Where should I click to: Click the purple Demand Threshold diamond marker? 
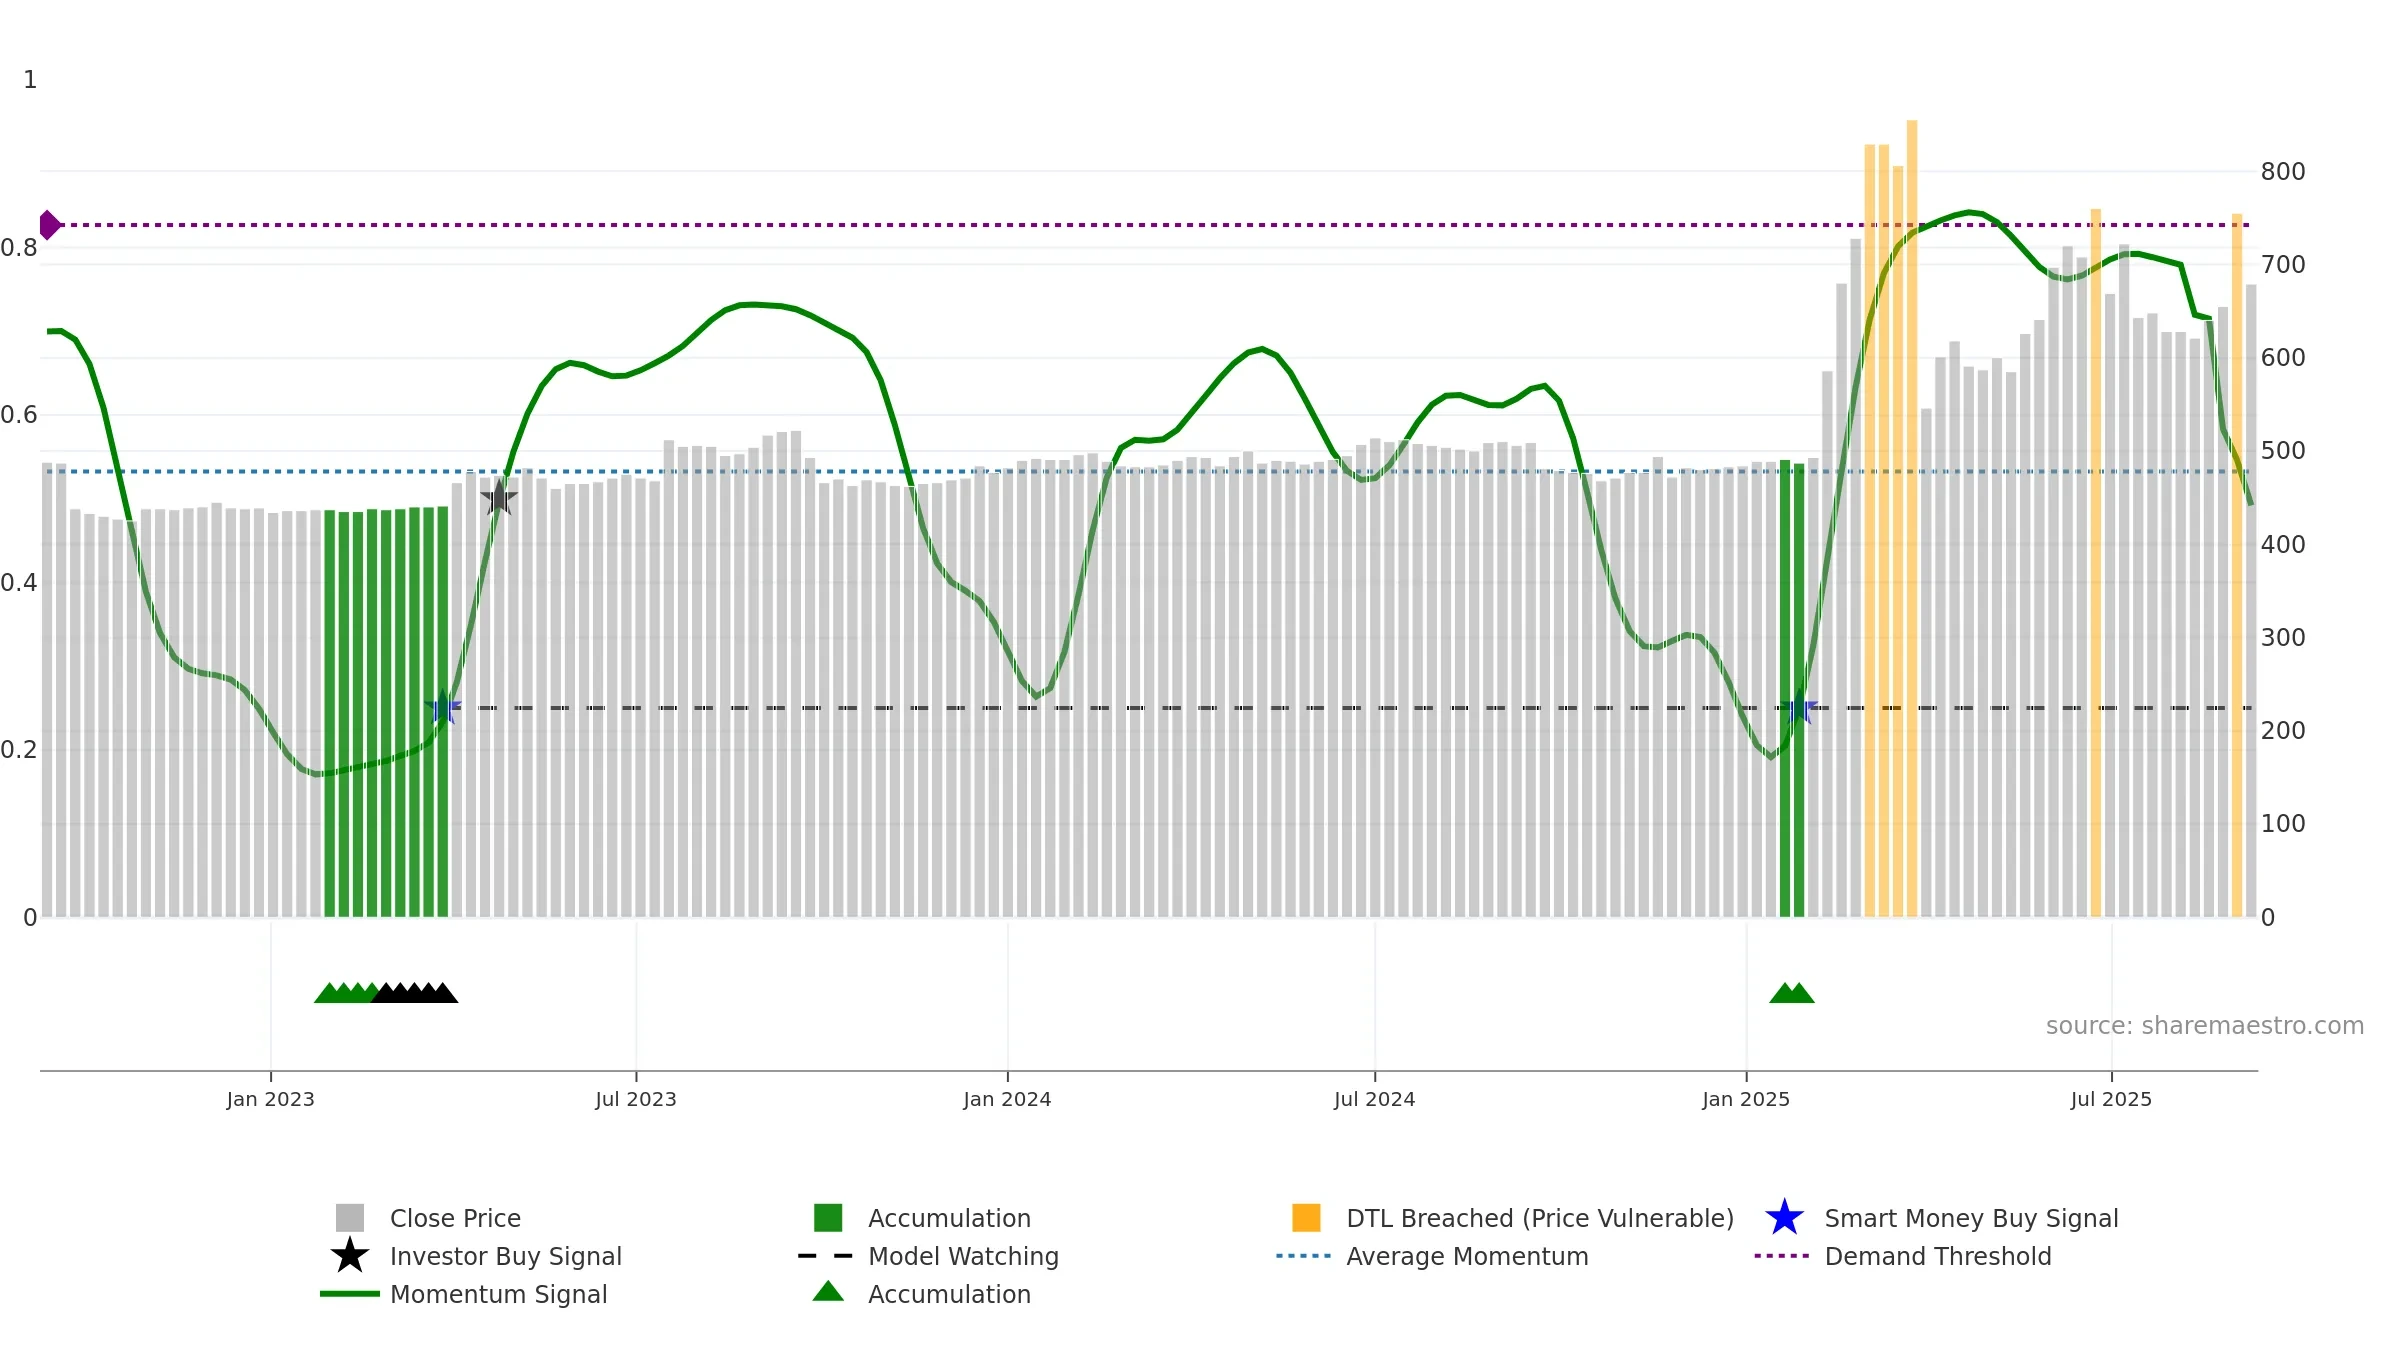click(49, 225)
